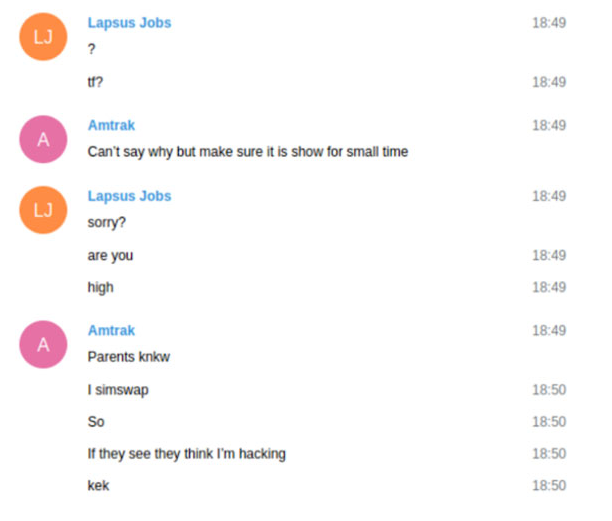Click the 'kek' message
This screenshot has height=521, width=612.
98,485
